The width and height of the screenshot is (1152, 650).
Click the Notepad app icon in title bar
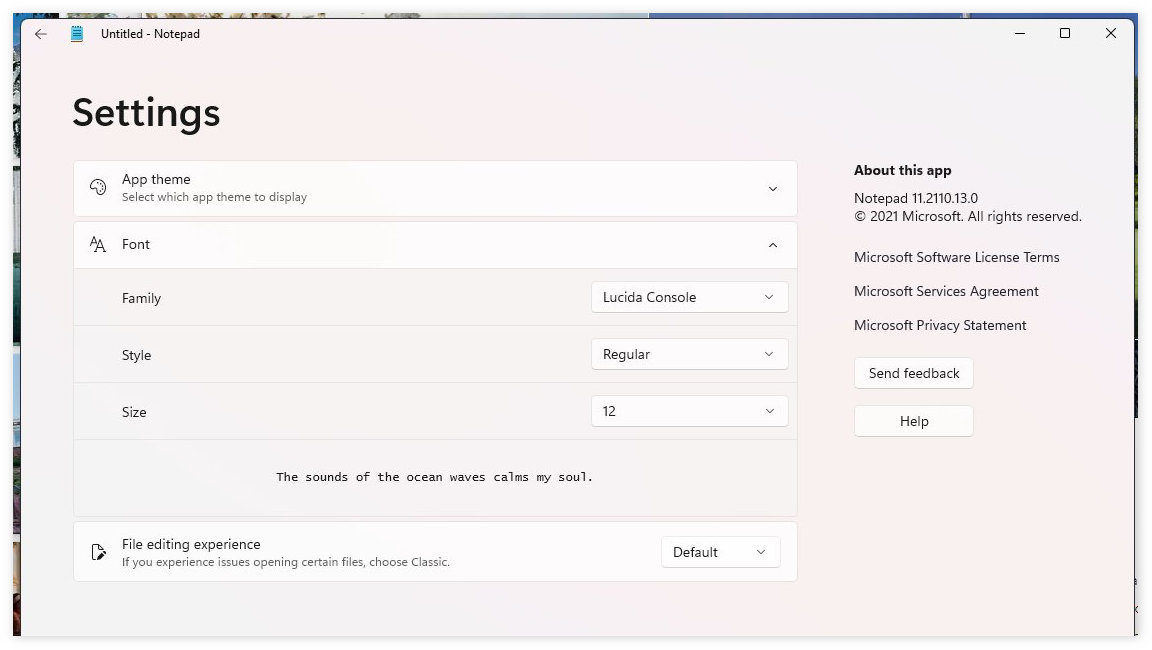point(77,34)
